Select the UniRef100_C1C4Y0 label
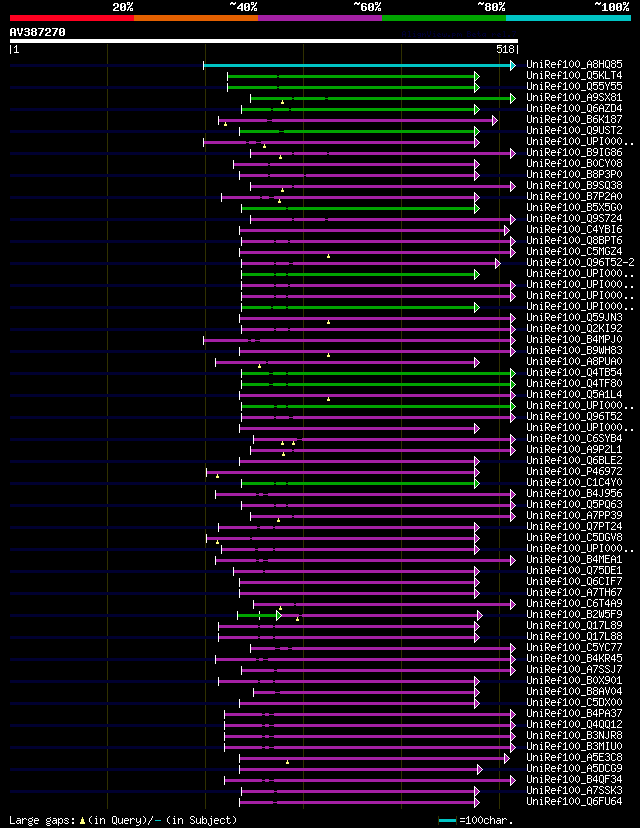Viewport: 640px width, 828px height. point(575,482)
